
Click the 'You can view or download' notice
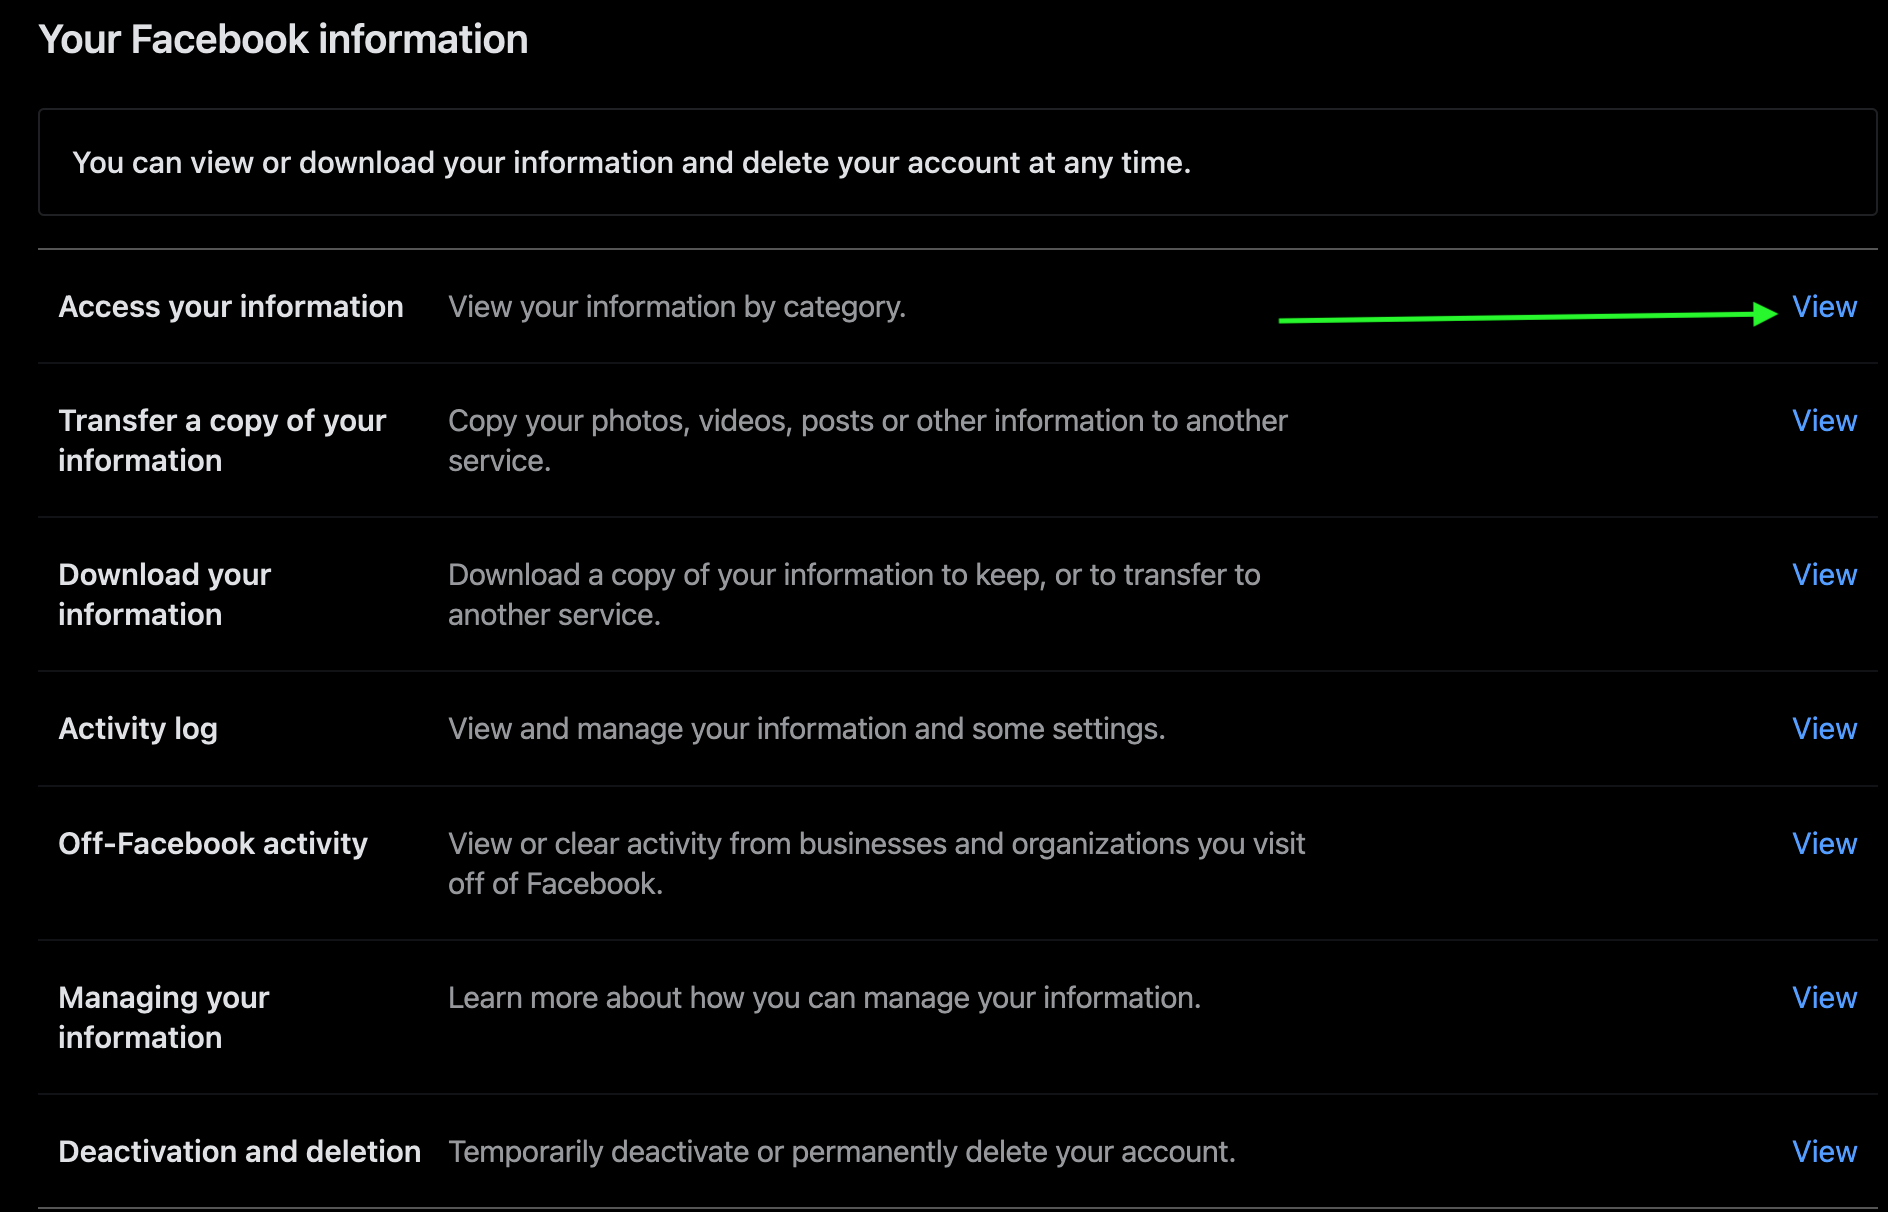coord(957,162)
